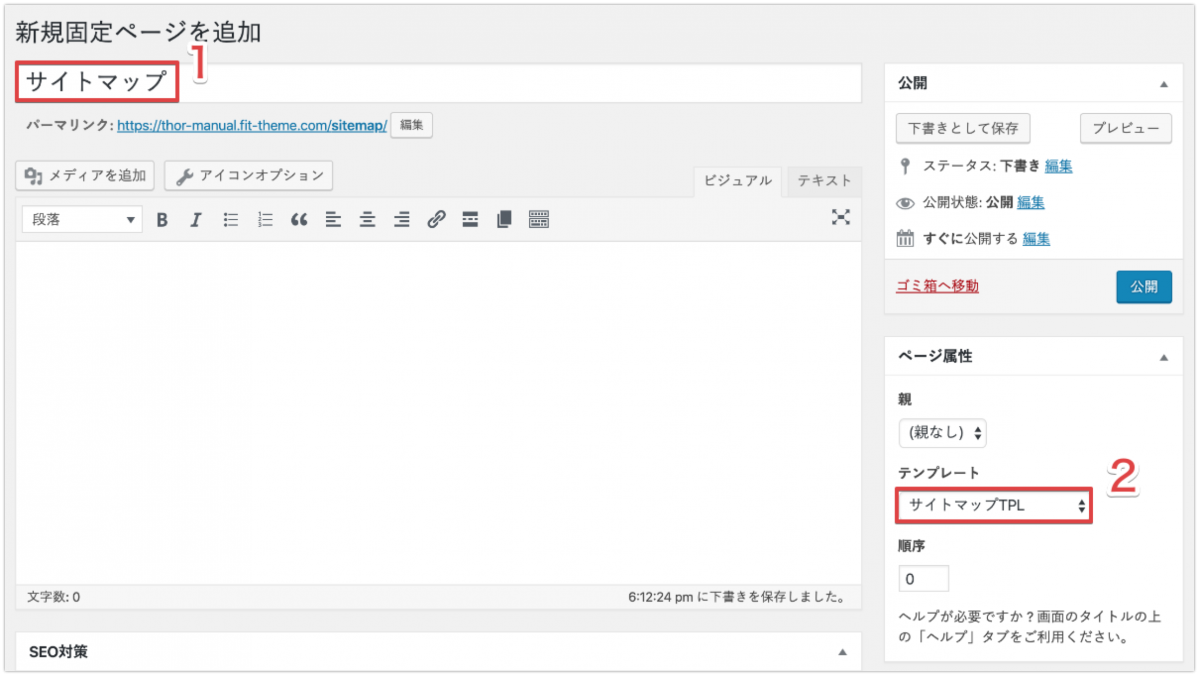The height and width of the screenshot is (676, 1199).
Task: Add a blockquote
Action: coord(299,220)
